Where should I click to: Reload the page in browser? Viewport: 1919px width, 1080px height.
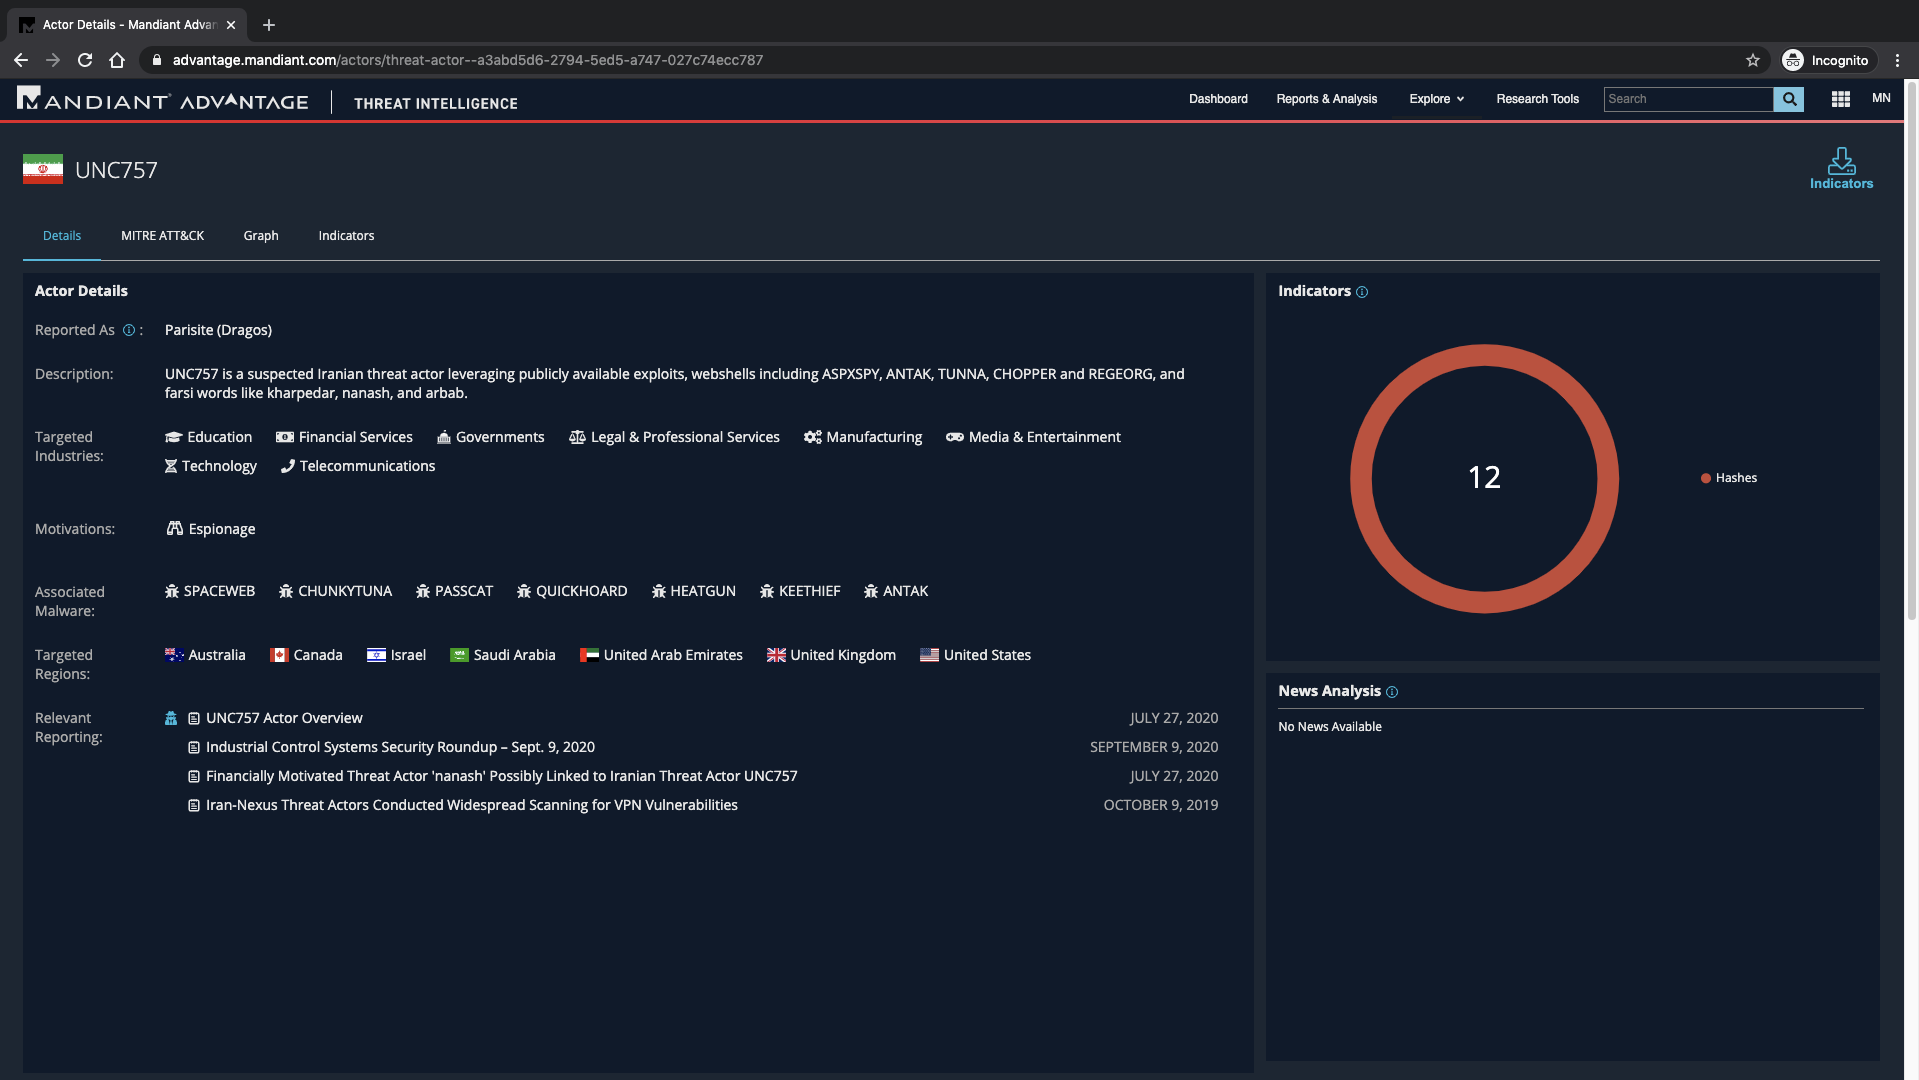point(85,60)
